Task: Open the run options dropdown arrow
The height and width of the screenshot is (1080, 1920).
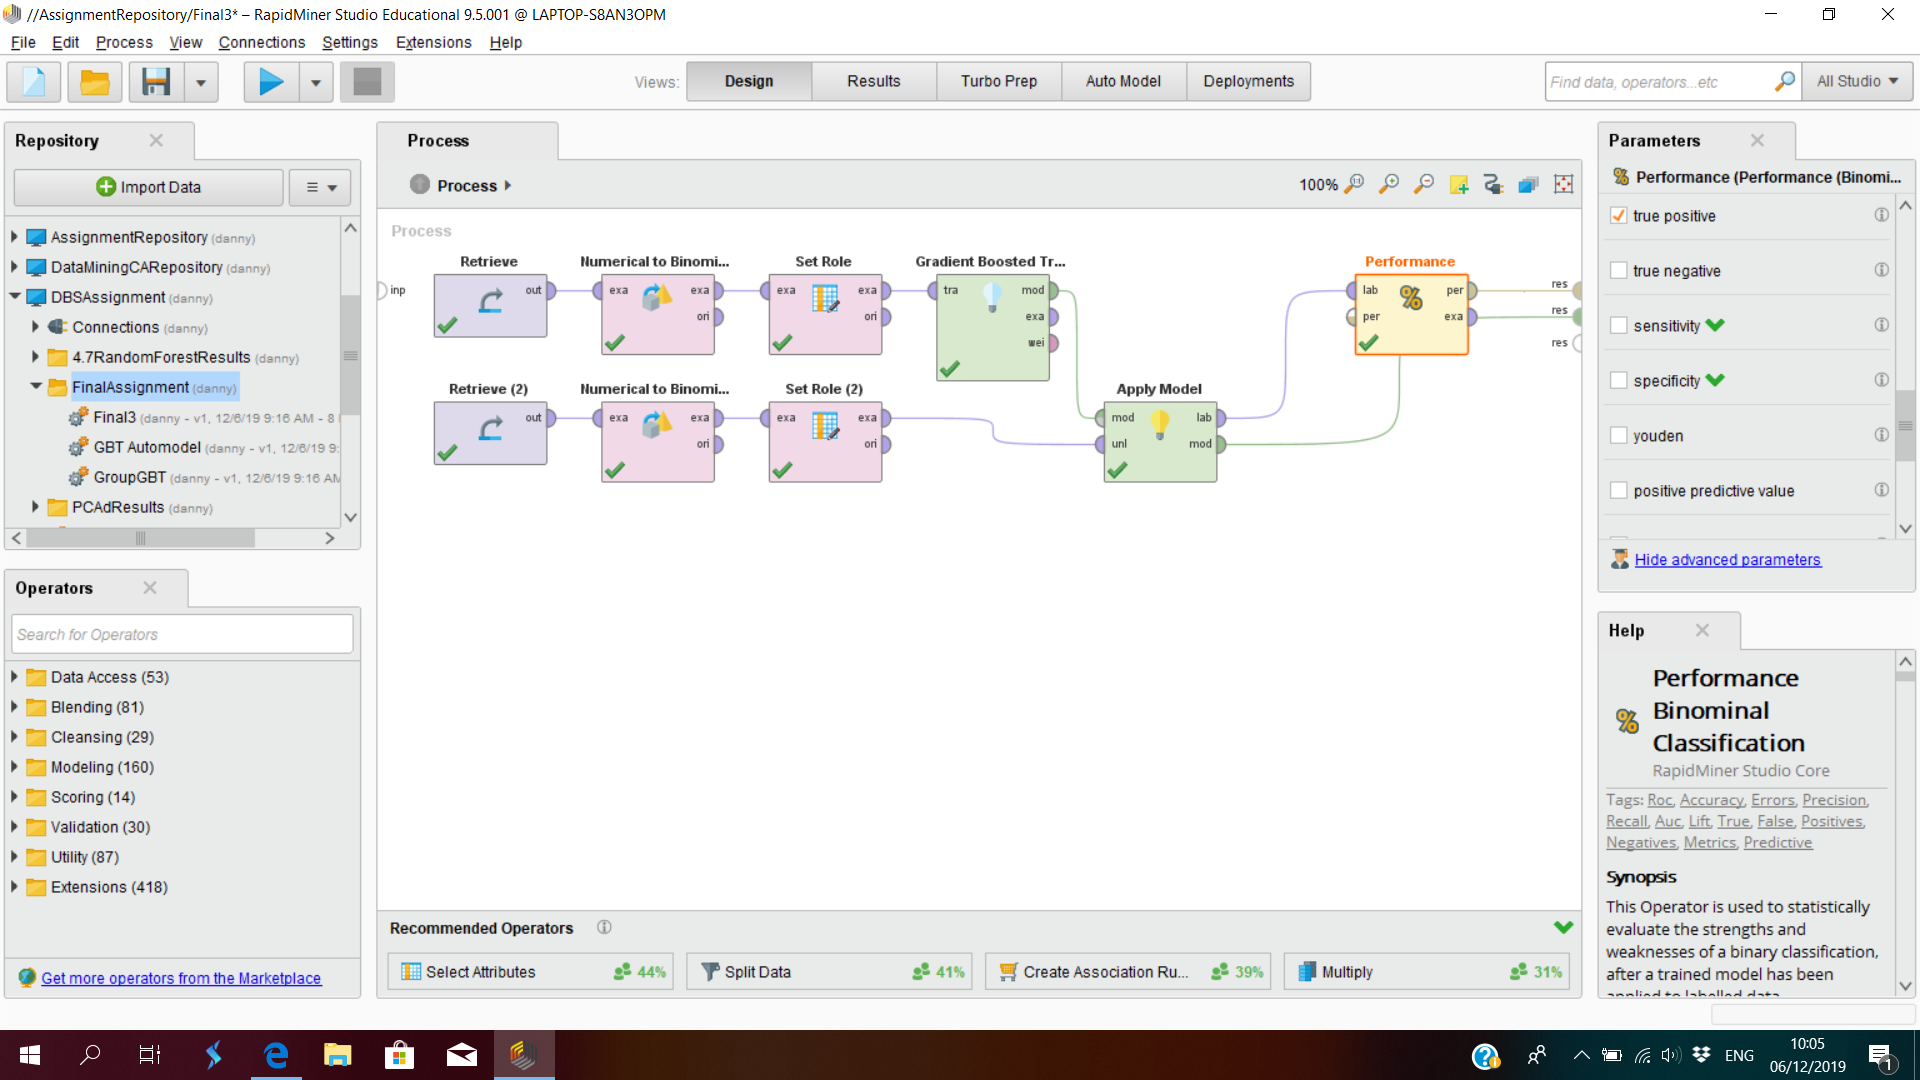Action: (316, 82)
